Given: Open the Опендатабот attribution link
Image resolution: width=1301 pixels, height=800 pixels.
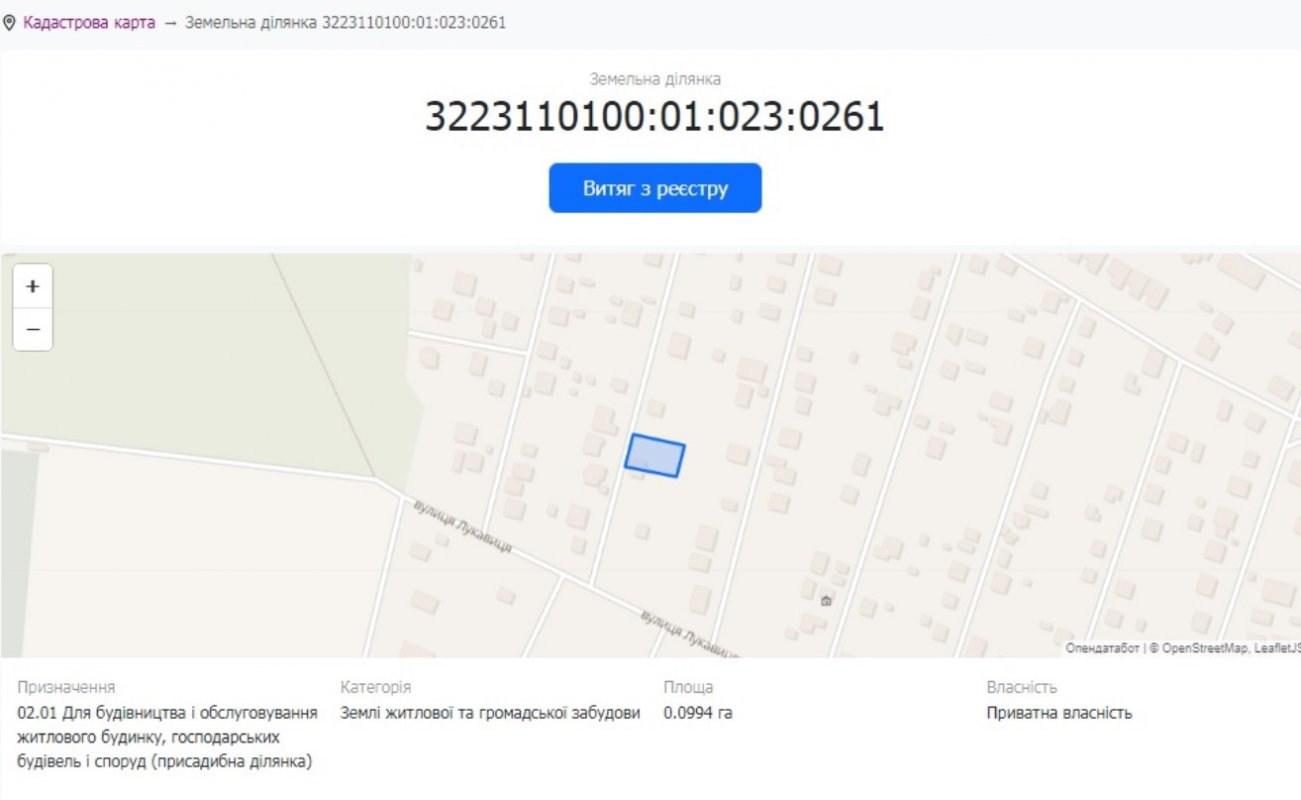Looking at the screenshot, I should [x=1102, y=649].
